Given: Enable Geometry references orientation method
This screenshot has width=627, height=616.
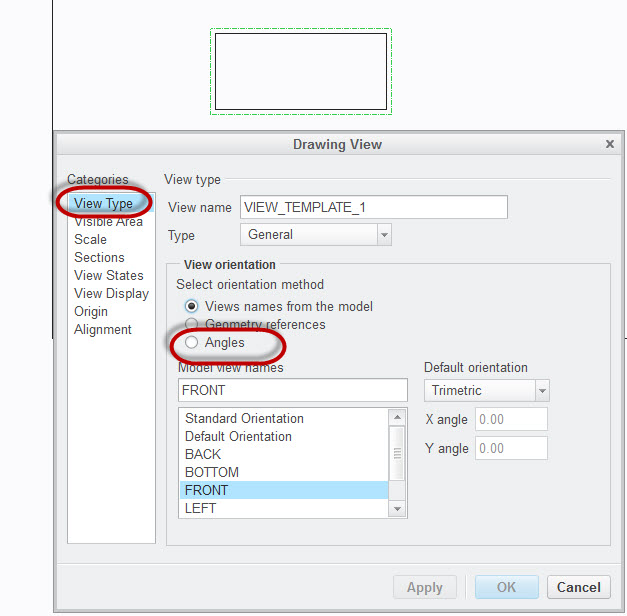Looking at the screenshot, I should tap(192, 325).
